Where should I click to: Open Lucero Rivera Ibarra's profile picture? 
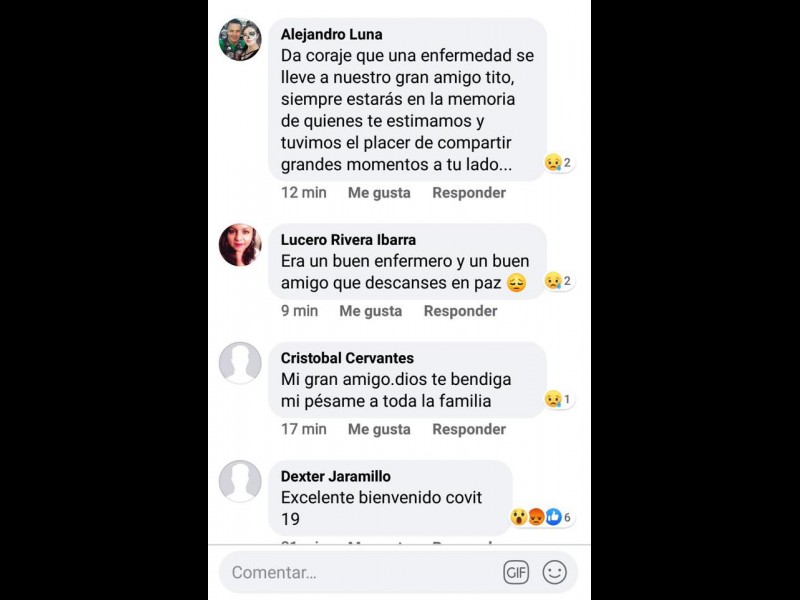point(240,245)
